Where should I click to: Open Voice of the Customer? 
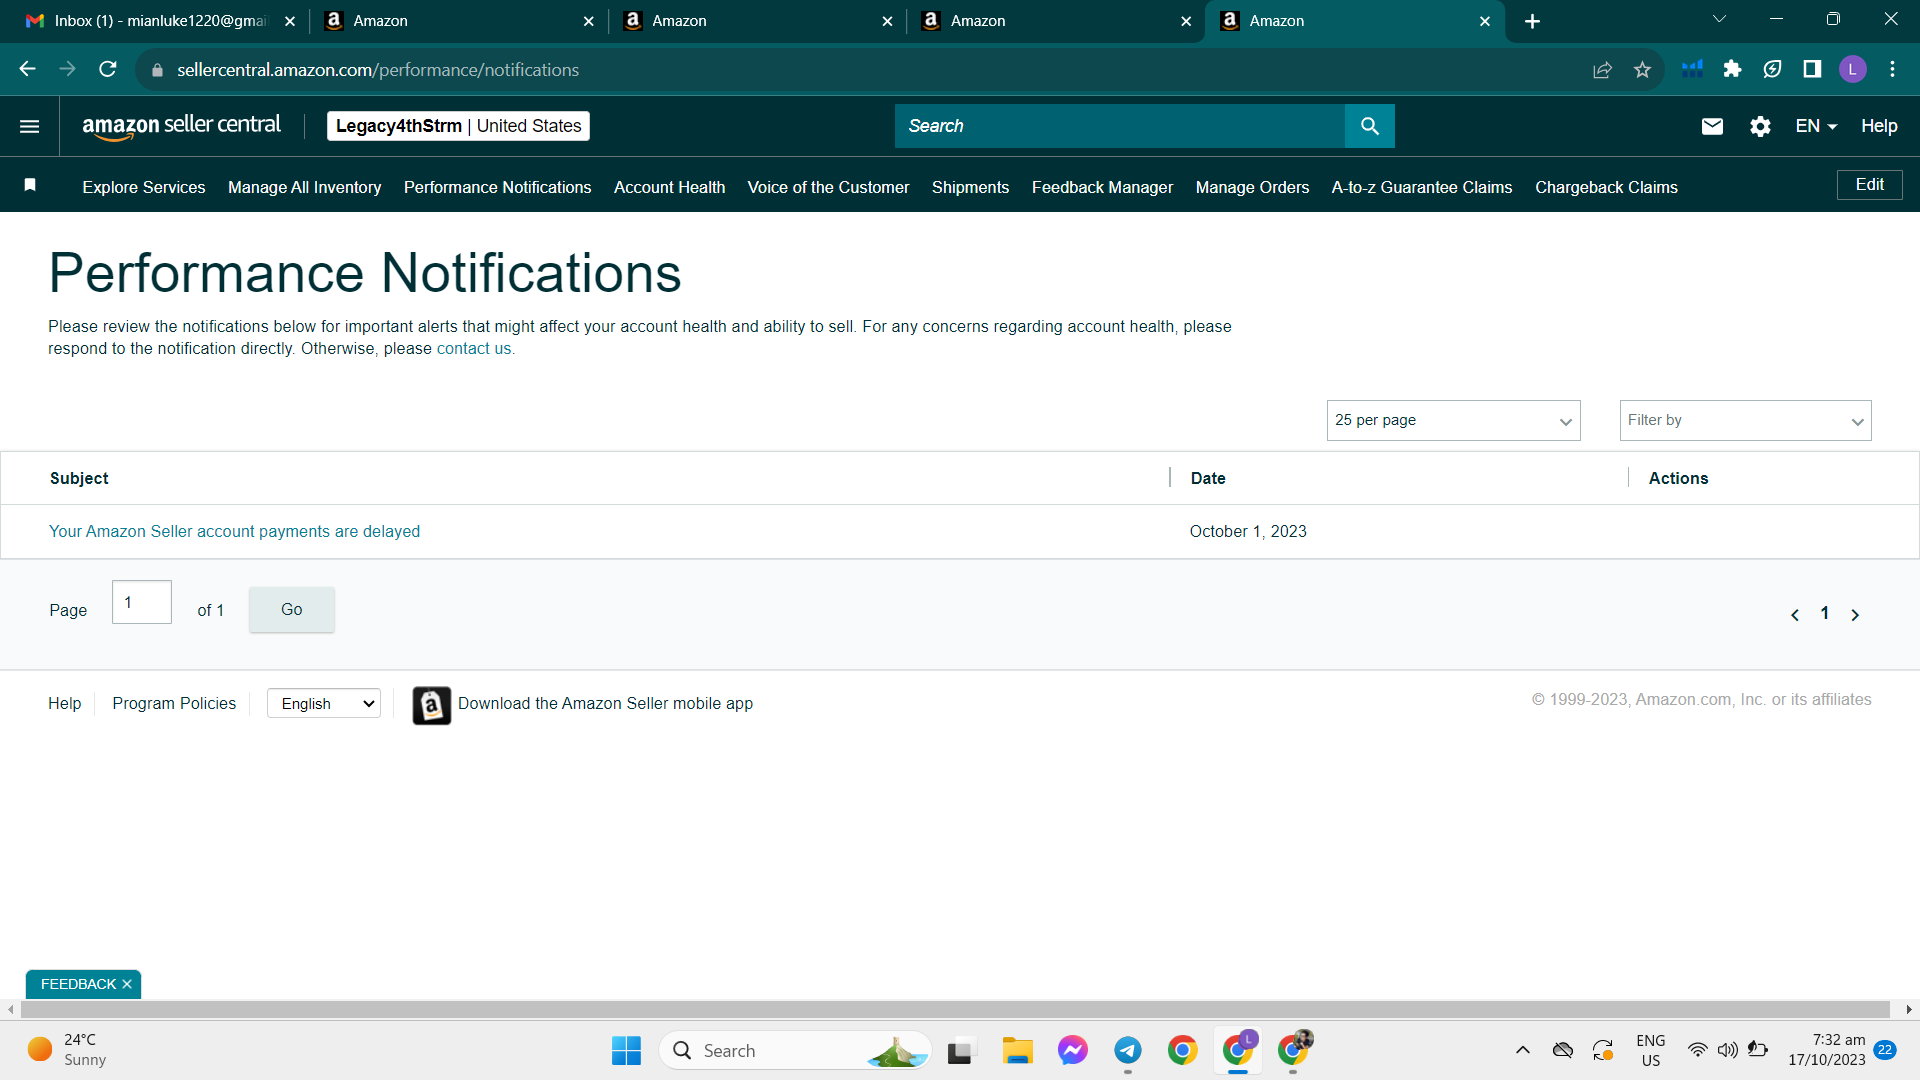click(x=828, y=187)
